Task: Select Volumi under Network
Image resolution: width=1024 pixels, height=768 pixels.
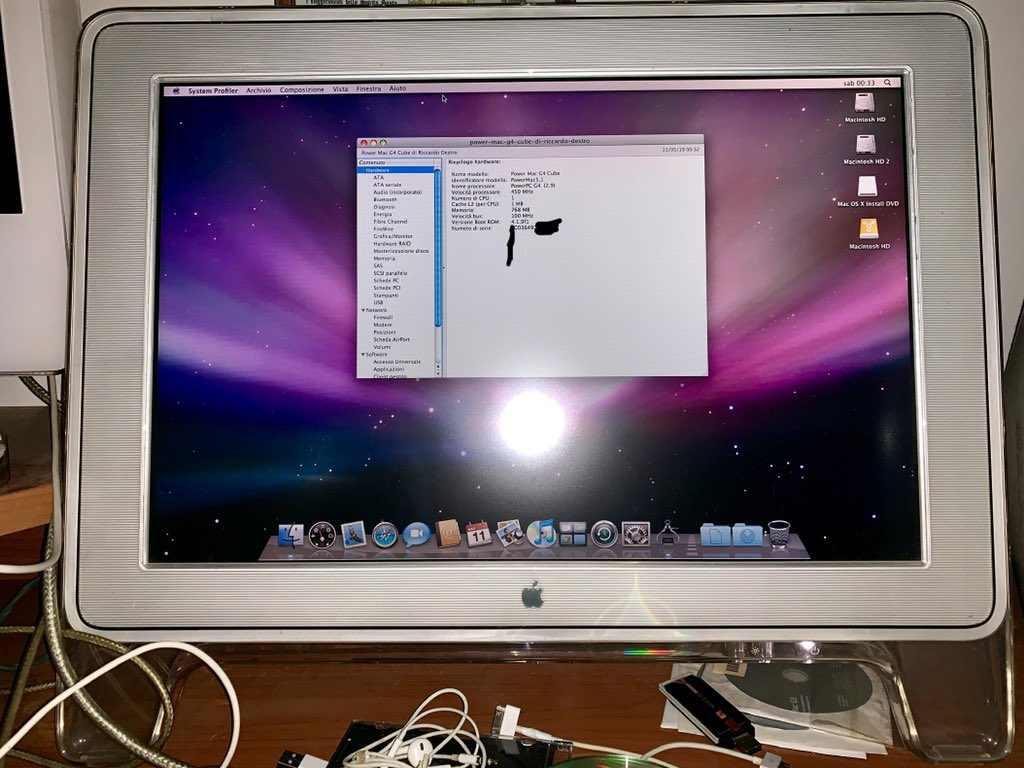Action: point(382,347)
